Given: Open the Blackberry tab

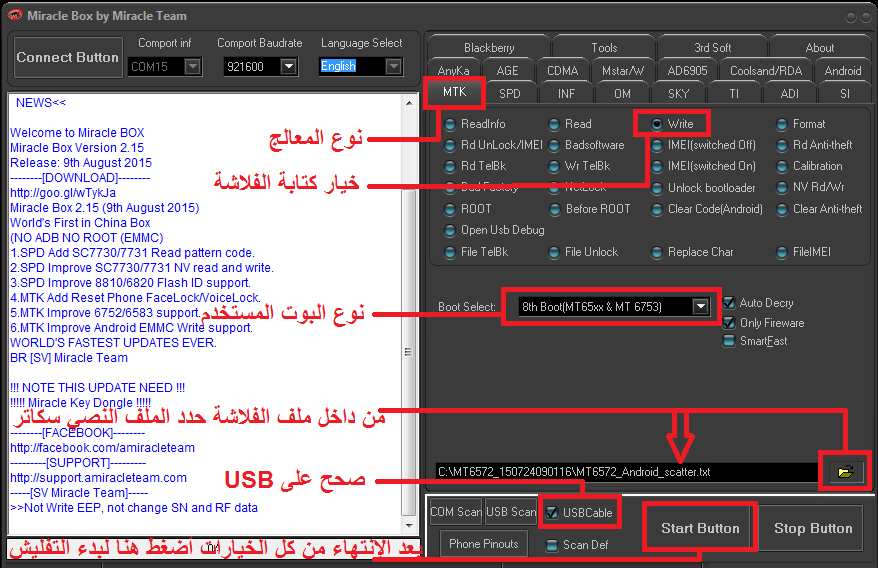Looking at the screenshot, I should (489, 48).
